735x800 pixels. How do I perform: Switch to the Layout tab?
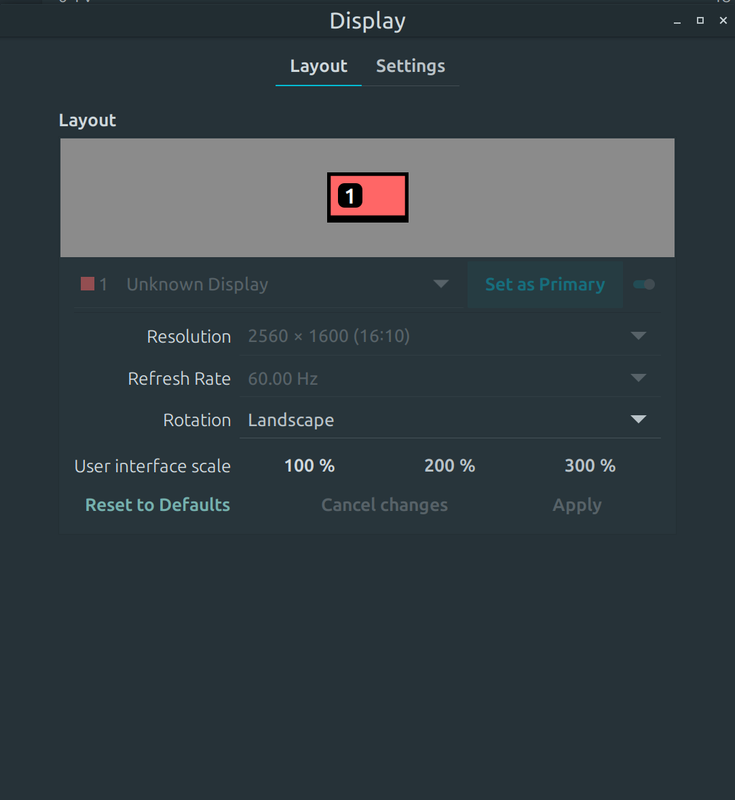pyautogui.click(x=318, y=66)
